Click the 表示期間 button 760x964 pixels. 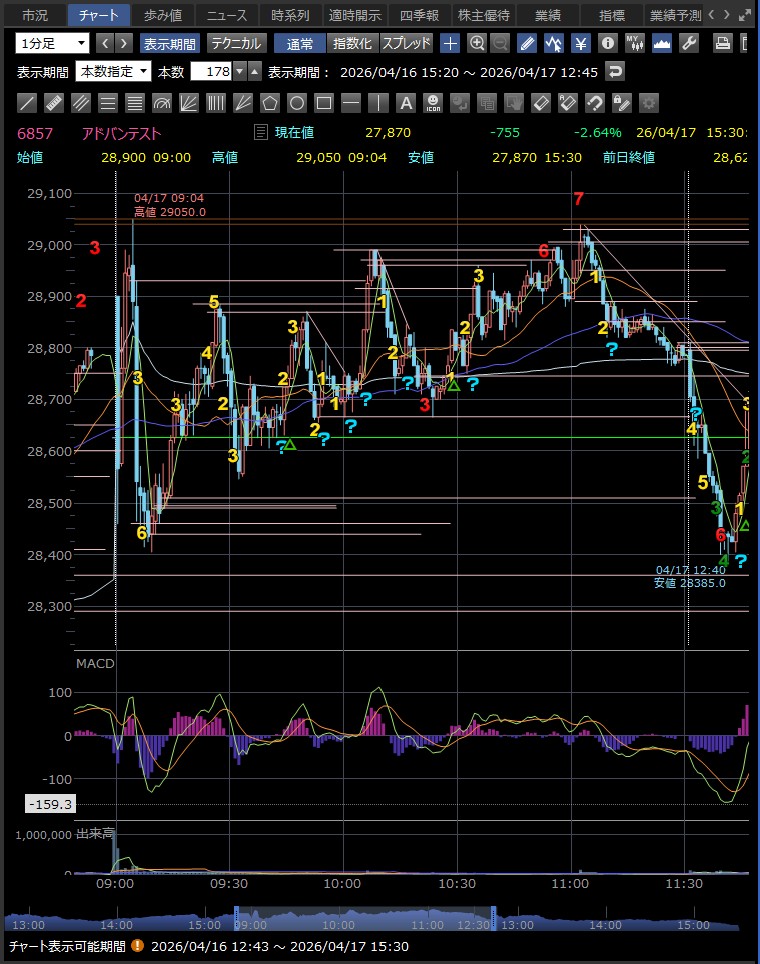pyautogui.click(x=168, y=43)
